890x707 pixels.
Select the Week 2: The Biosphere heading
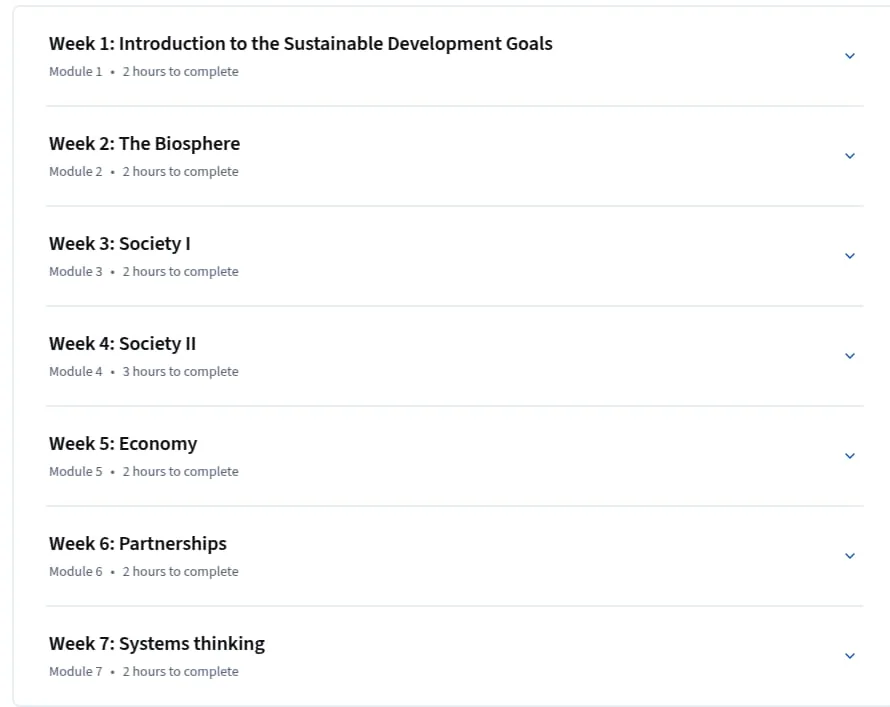click(x=144, y=144)
